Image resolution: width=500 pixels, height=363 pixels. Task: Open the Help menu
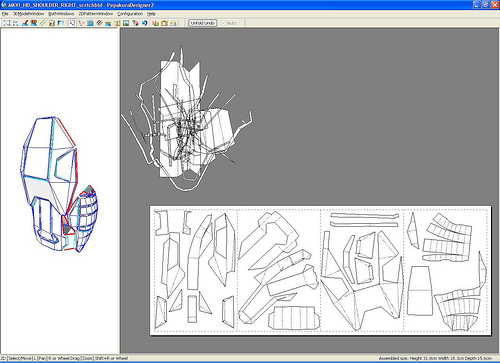point(151,14)
